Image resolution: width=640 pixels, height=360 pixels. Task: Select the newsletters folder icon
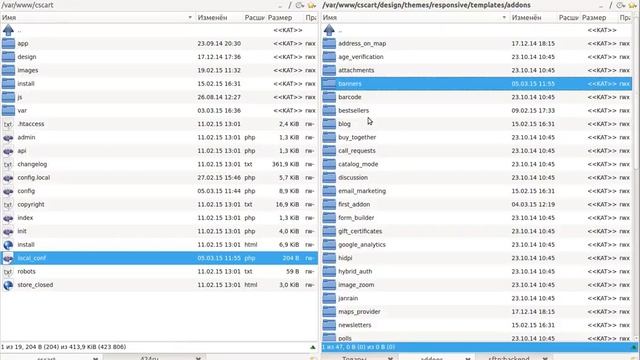point(329,325)
